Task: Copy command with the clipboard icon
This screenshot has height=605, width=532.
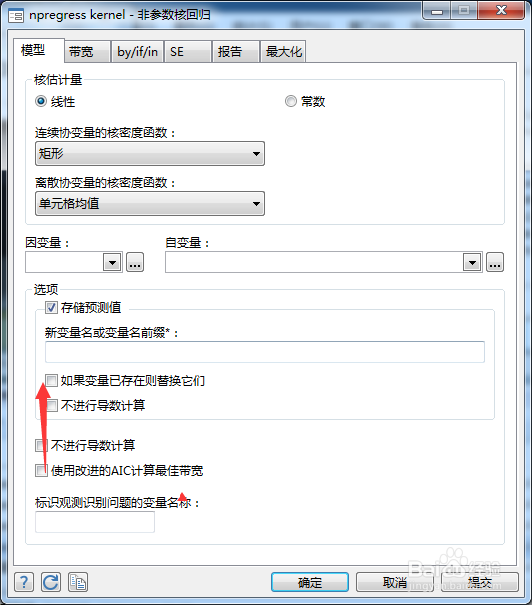Action: point(78,582)
